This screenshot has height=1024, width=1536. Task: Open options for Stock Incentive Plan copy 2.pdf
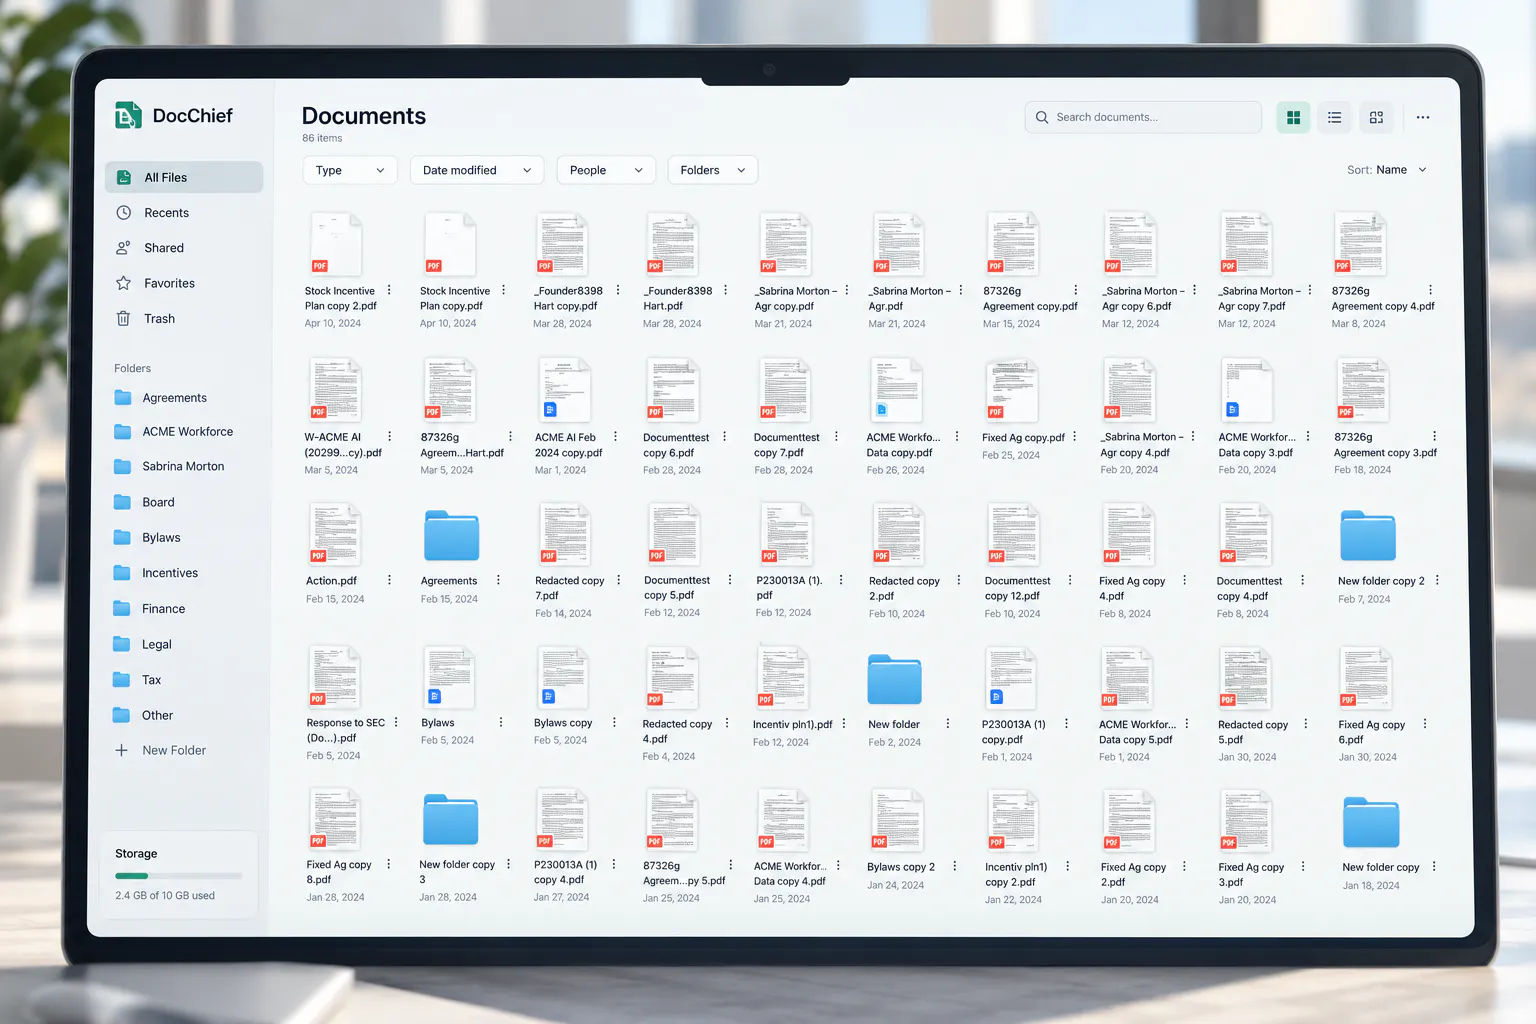[x=389, y=291]
